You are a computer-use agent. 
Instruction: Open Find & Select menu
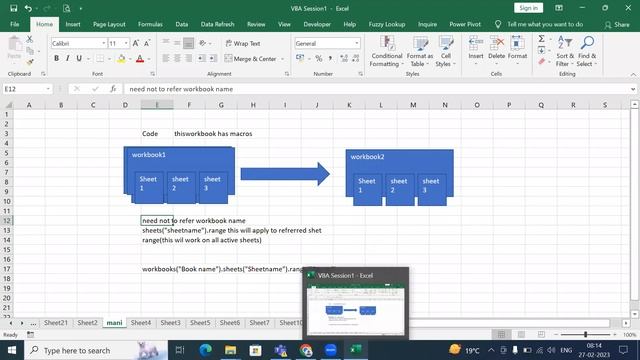(587, 51)
